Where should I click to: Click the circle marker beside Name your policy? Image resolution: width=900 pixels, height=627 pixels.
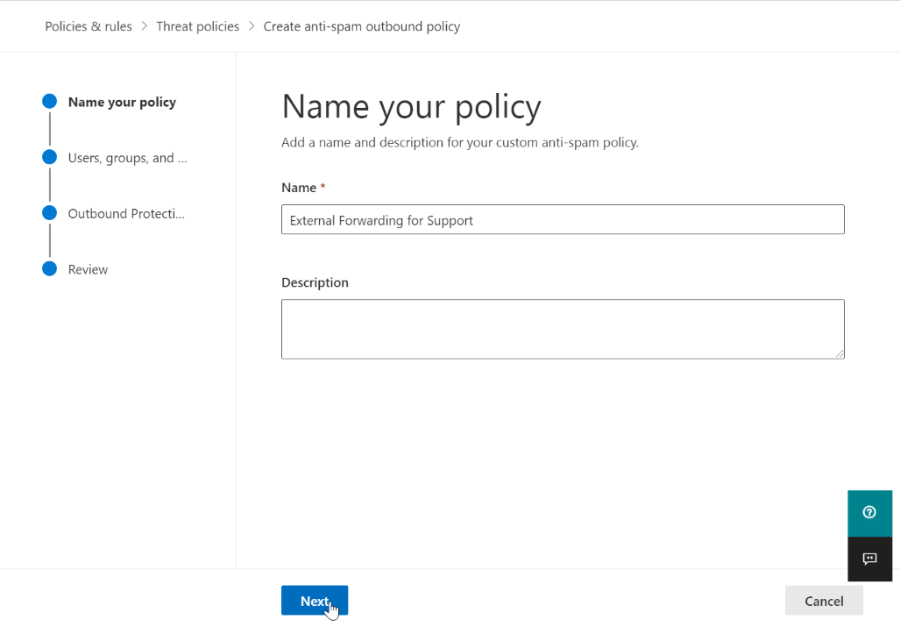(49, 101)
